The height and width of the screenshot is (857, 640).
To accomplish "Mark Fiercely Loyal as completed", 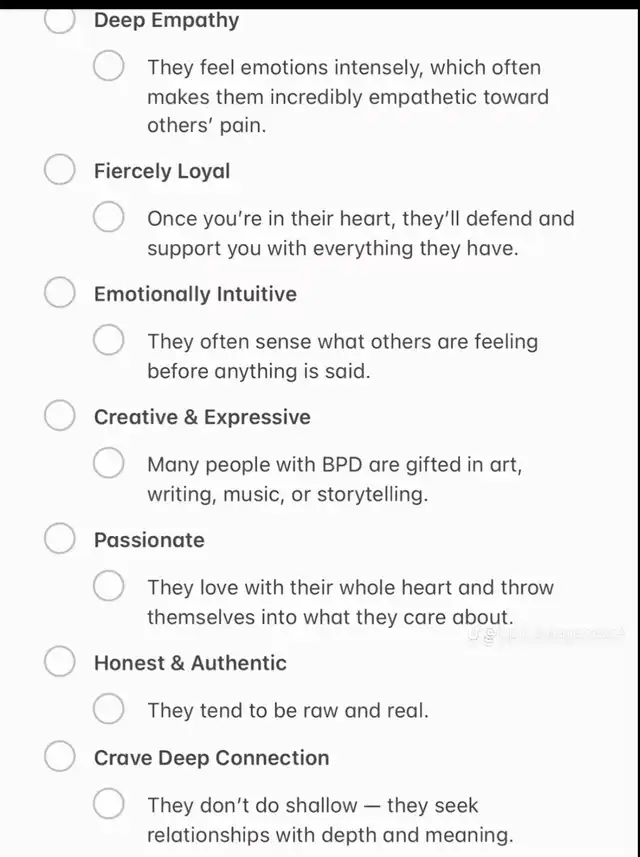I will (60, 169).
